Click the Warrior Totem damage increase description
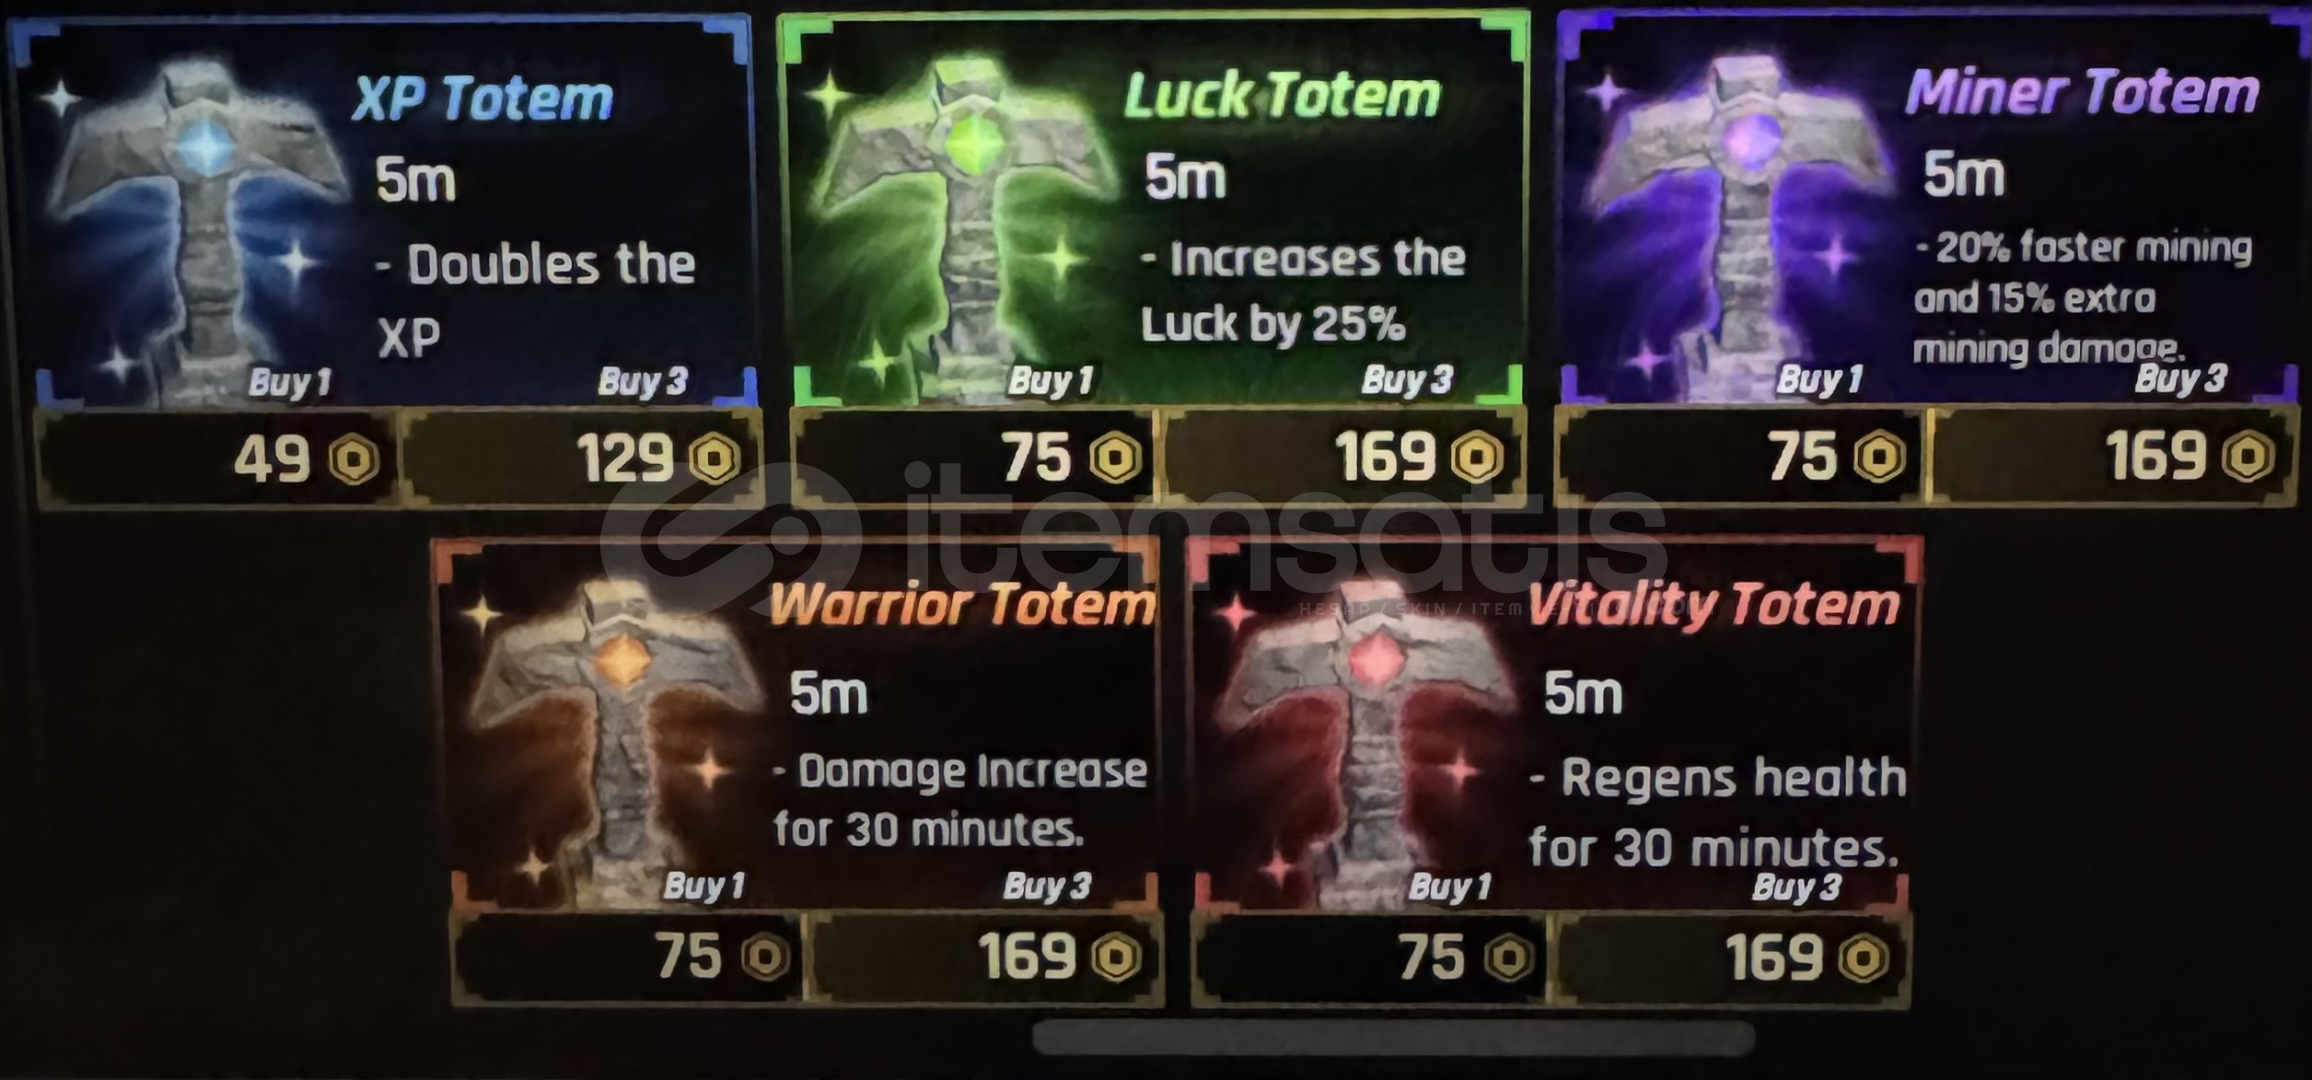2312x1080 pixels. click(960, 799)
